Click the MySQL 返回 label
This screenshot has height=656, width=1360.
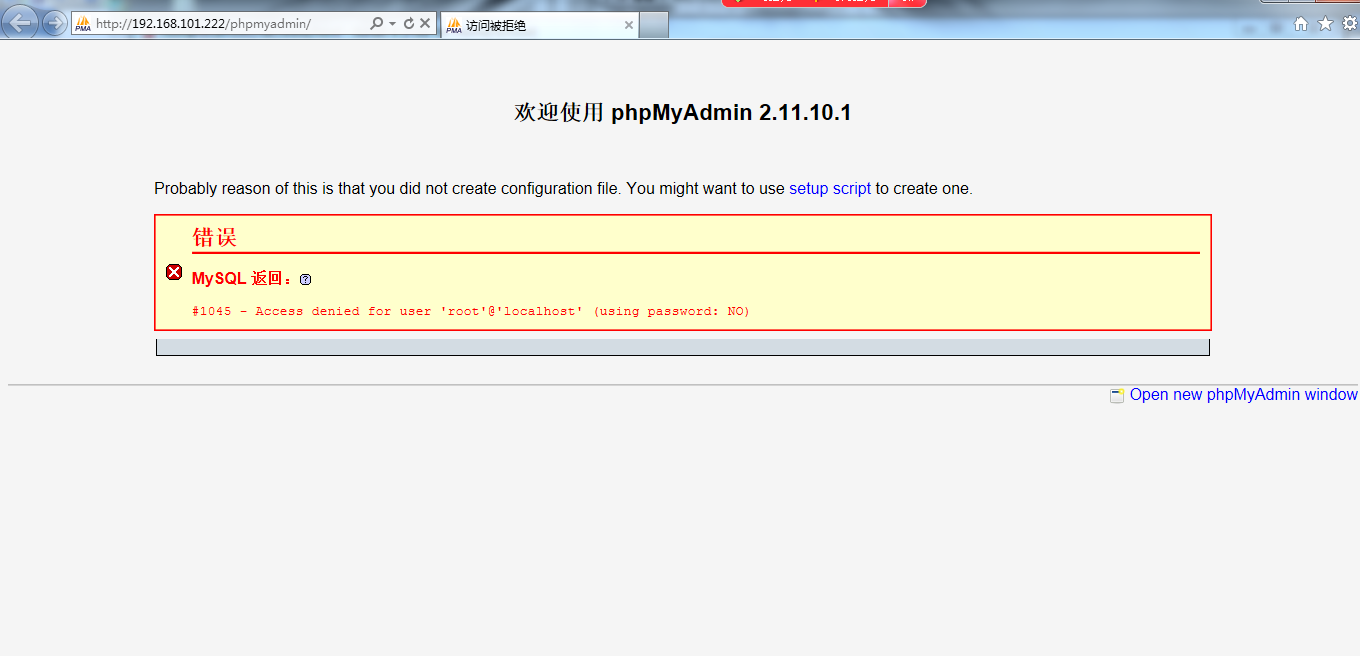(243, 279)
